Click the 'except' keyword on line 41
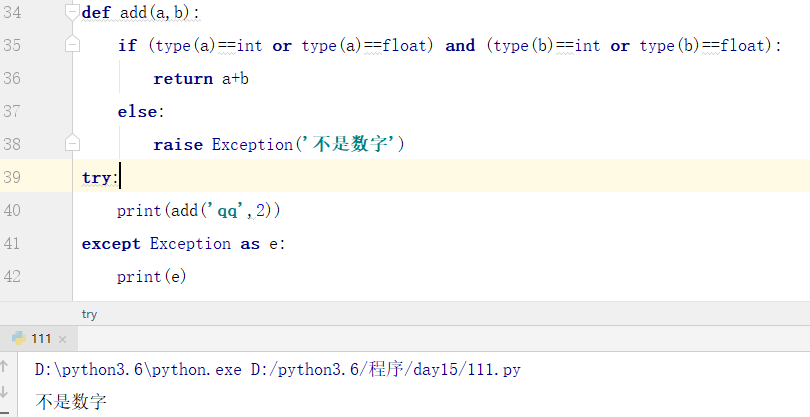The height and width of the screenshot is (417, 810). click(x=111, y=244)
